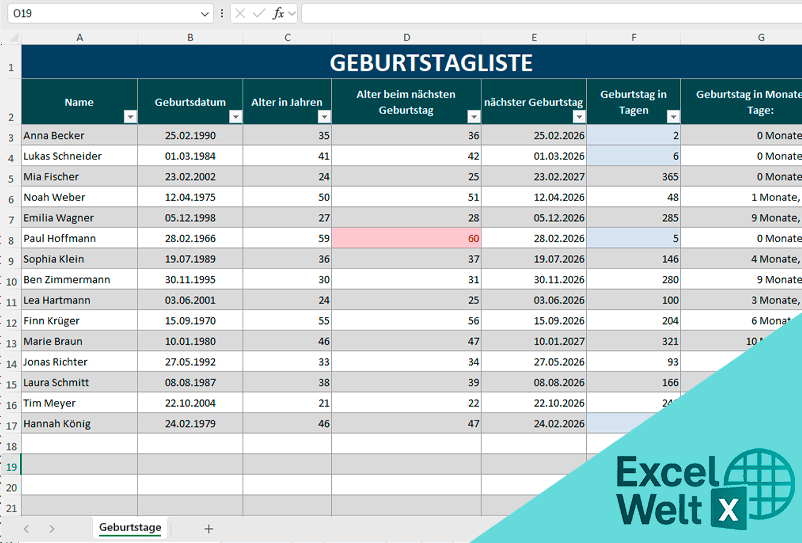Open the Geburtsdatum column filter dropdown

235,117
